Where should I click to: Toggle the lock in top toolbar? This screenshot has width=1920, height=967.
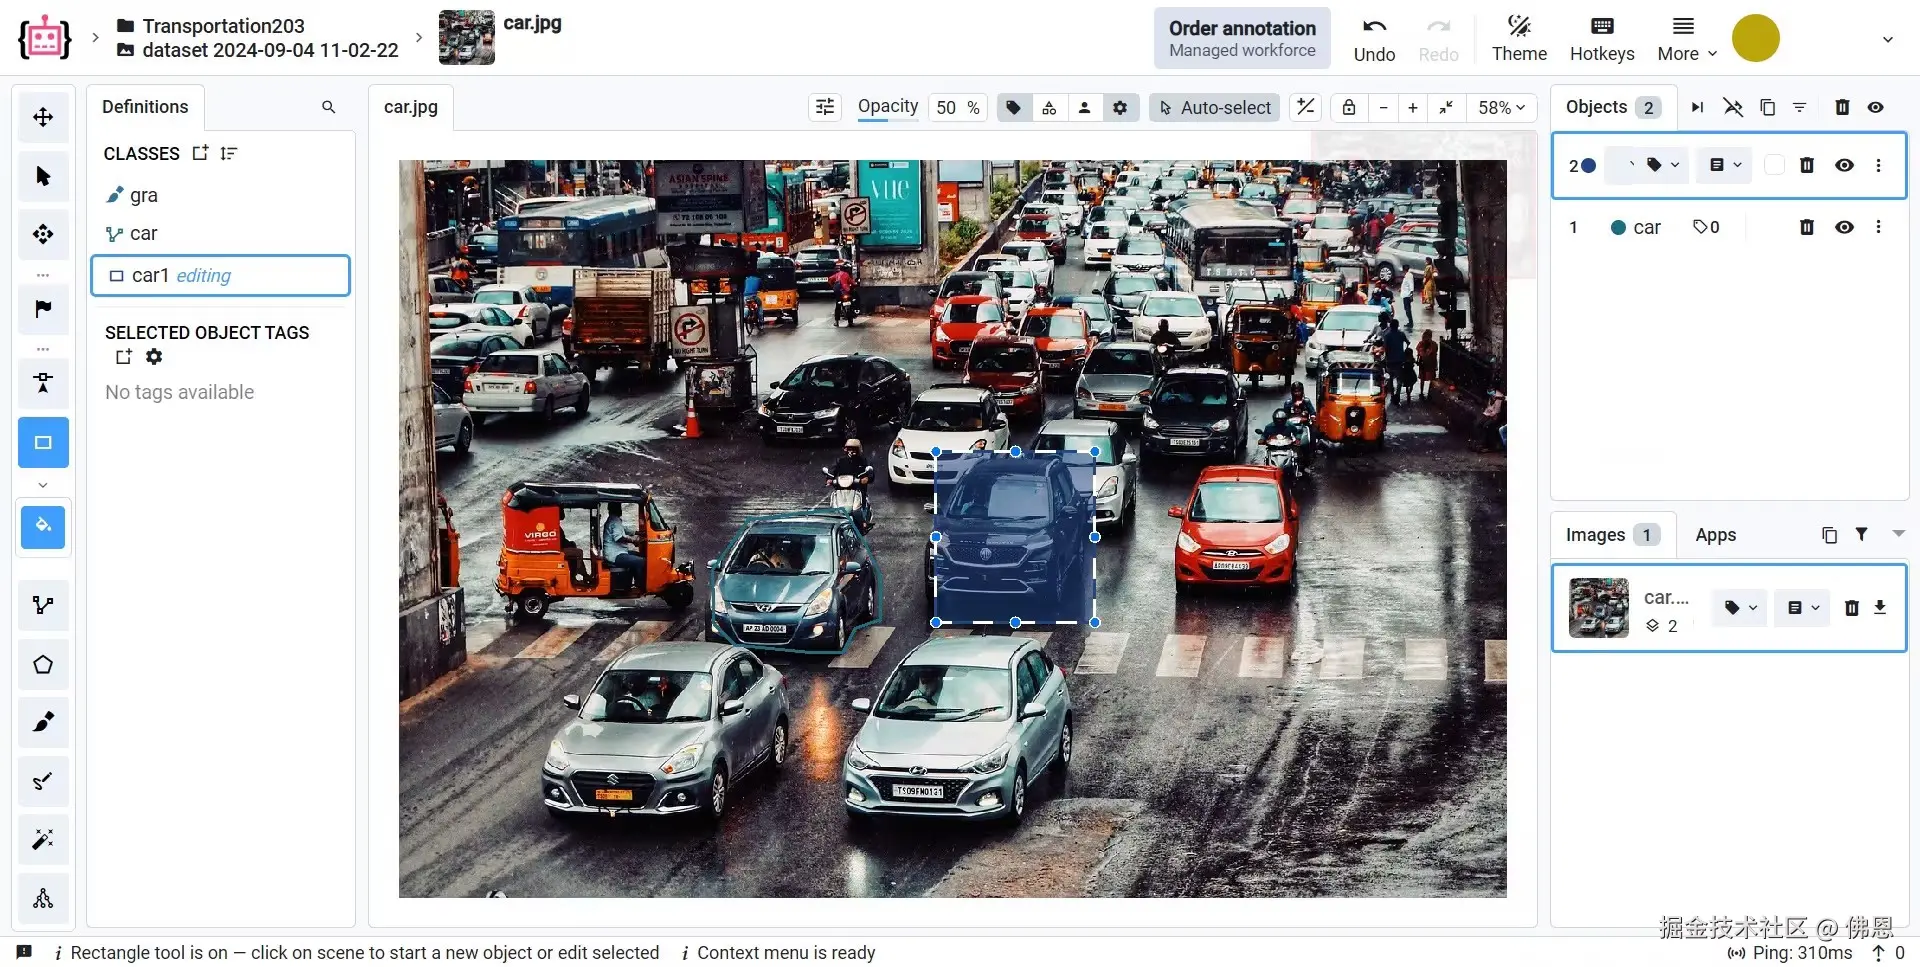[1349, 107]
